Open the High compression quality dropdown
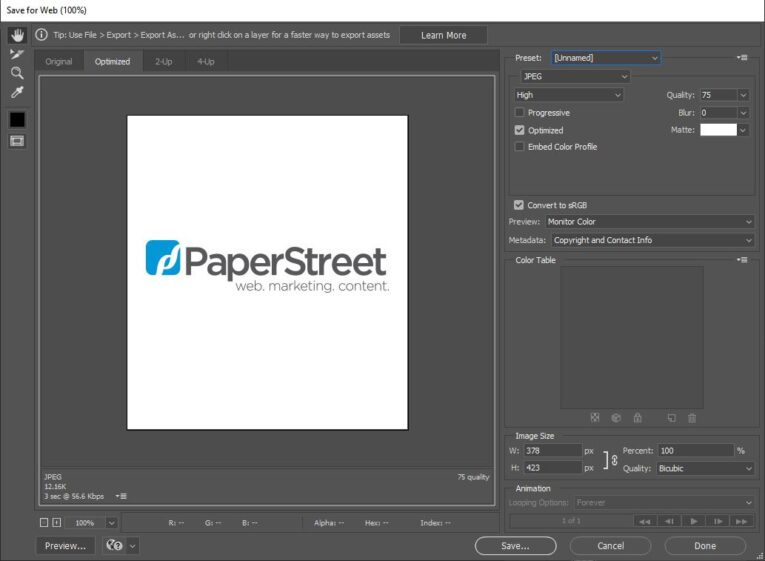765x561 pixels. pos(569,95)
